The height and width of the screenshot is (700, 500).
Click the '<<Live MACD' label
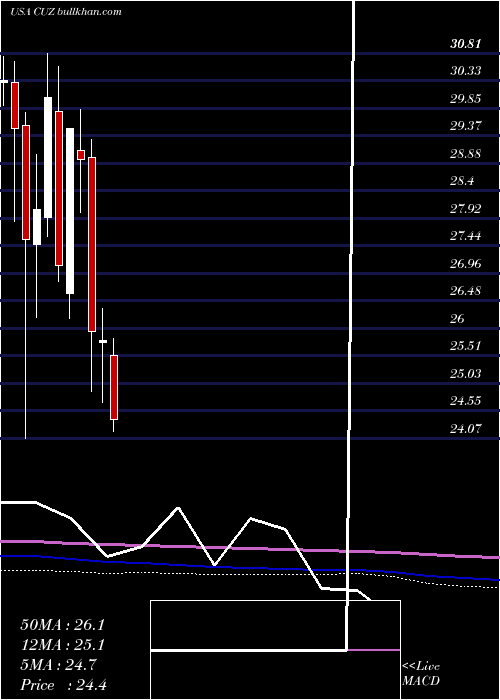point(421,673)
